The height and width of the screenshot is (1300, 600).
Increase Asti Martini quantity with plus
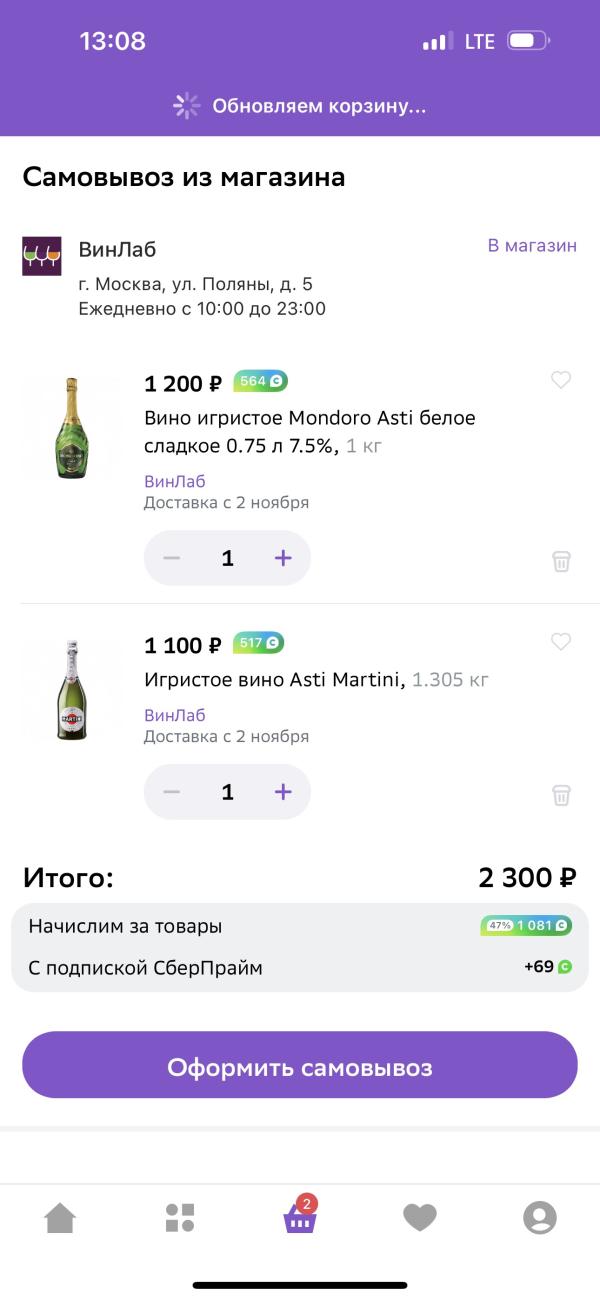[283, 792]
